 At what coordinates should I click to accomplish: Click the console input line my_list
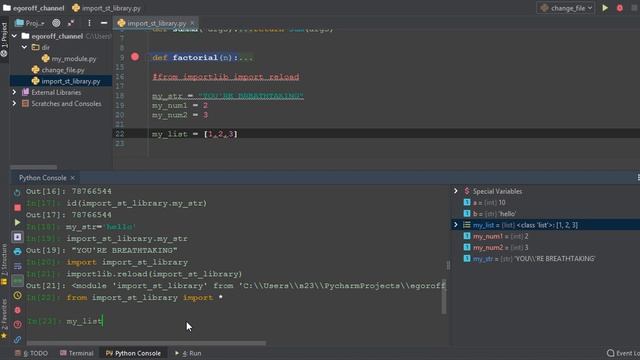click(x=84, y=321)
